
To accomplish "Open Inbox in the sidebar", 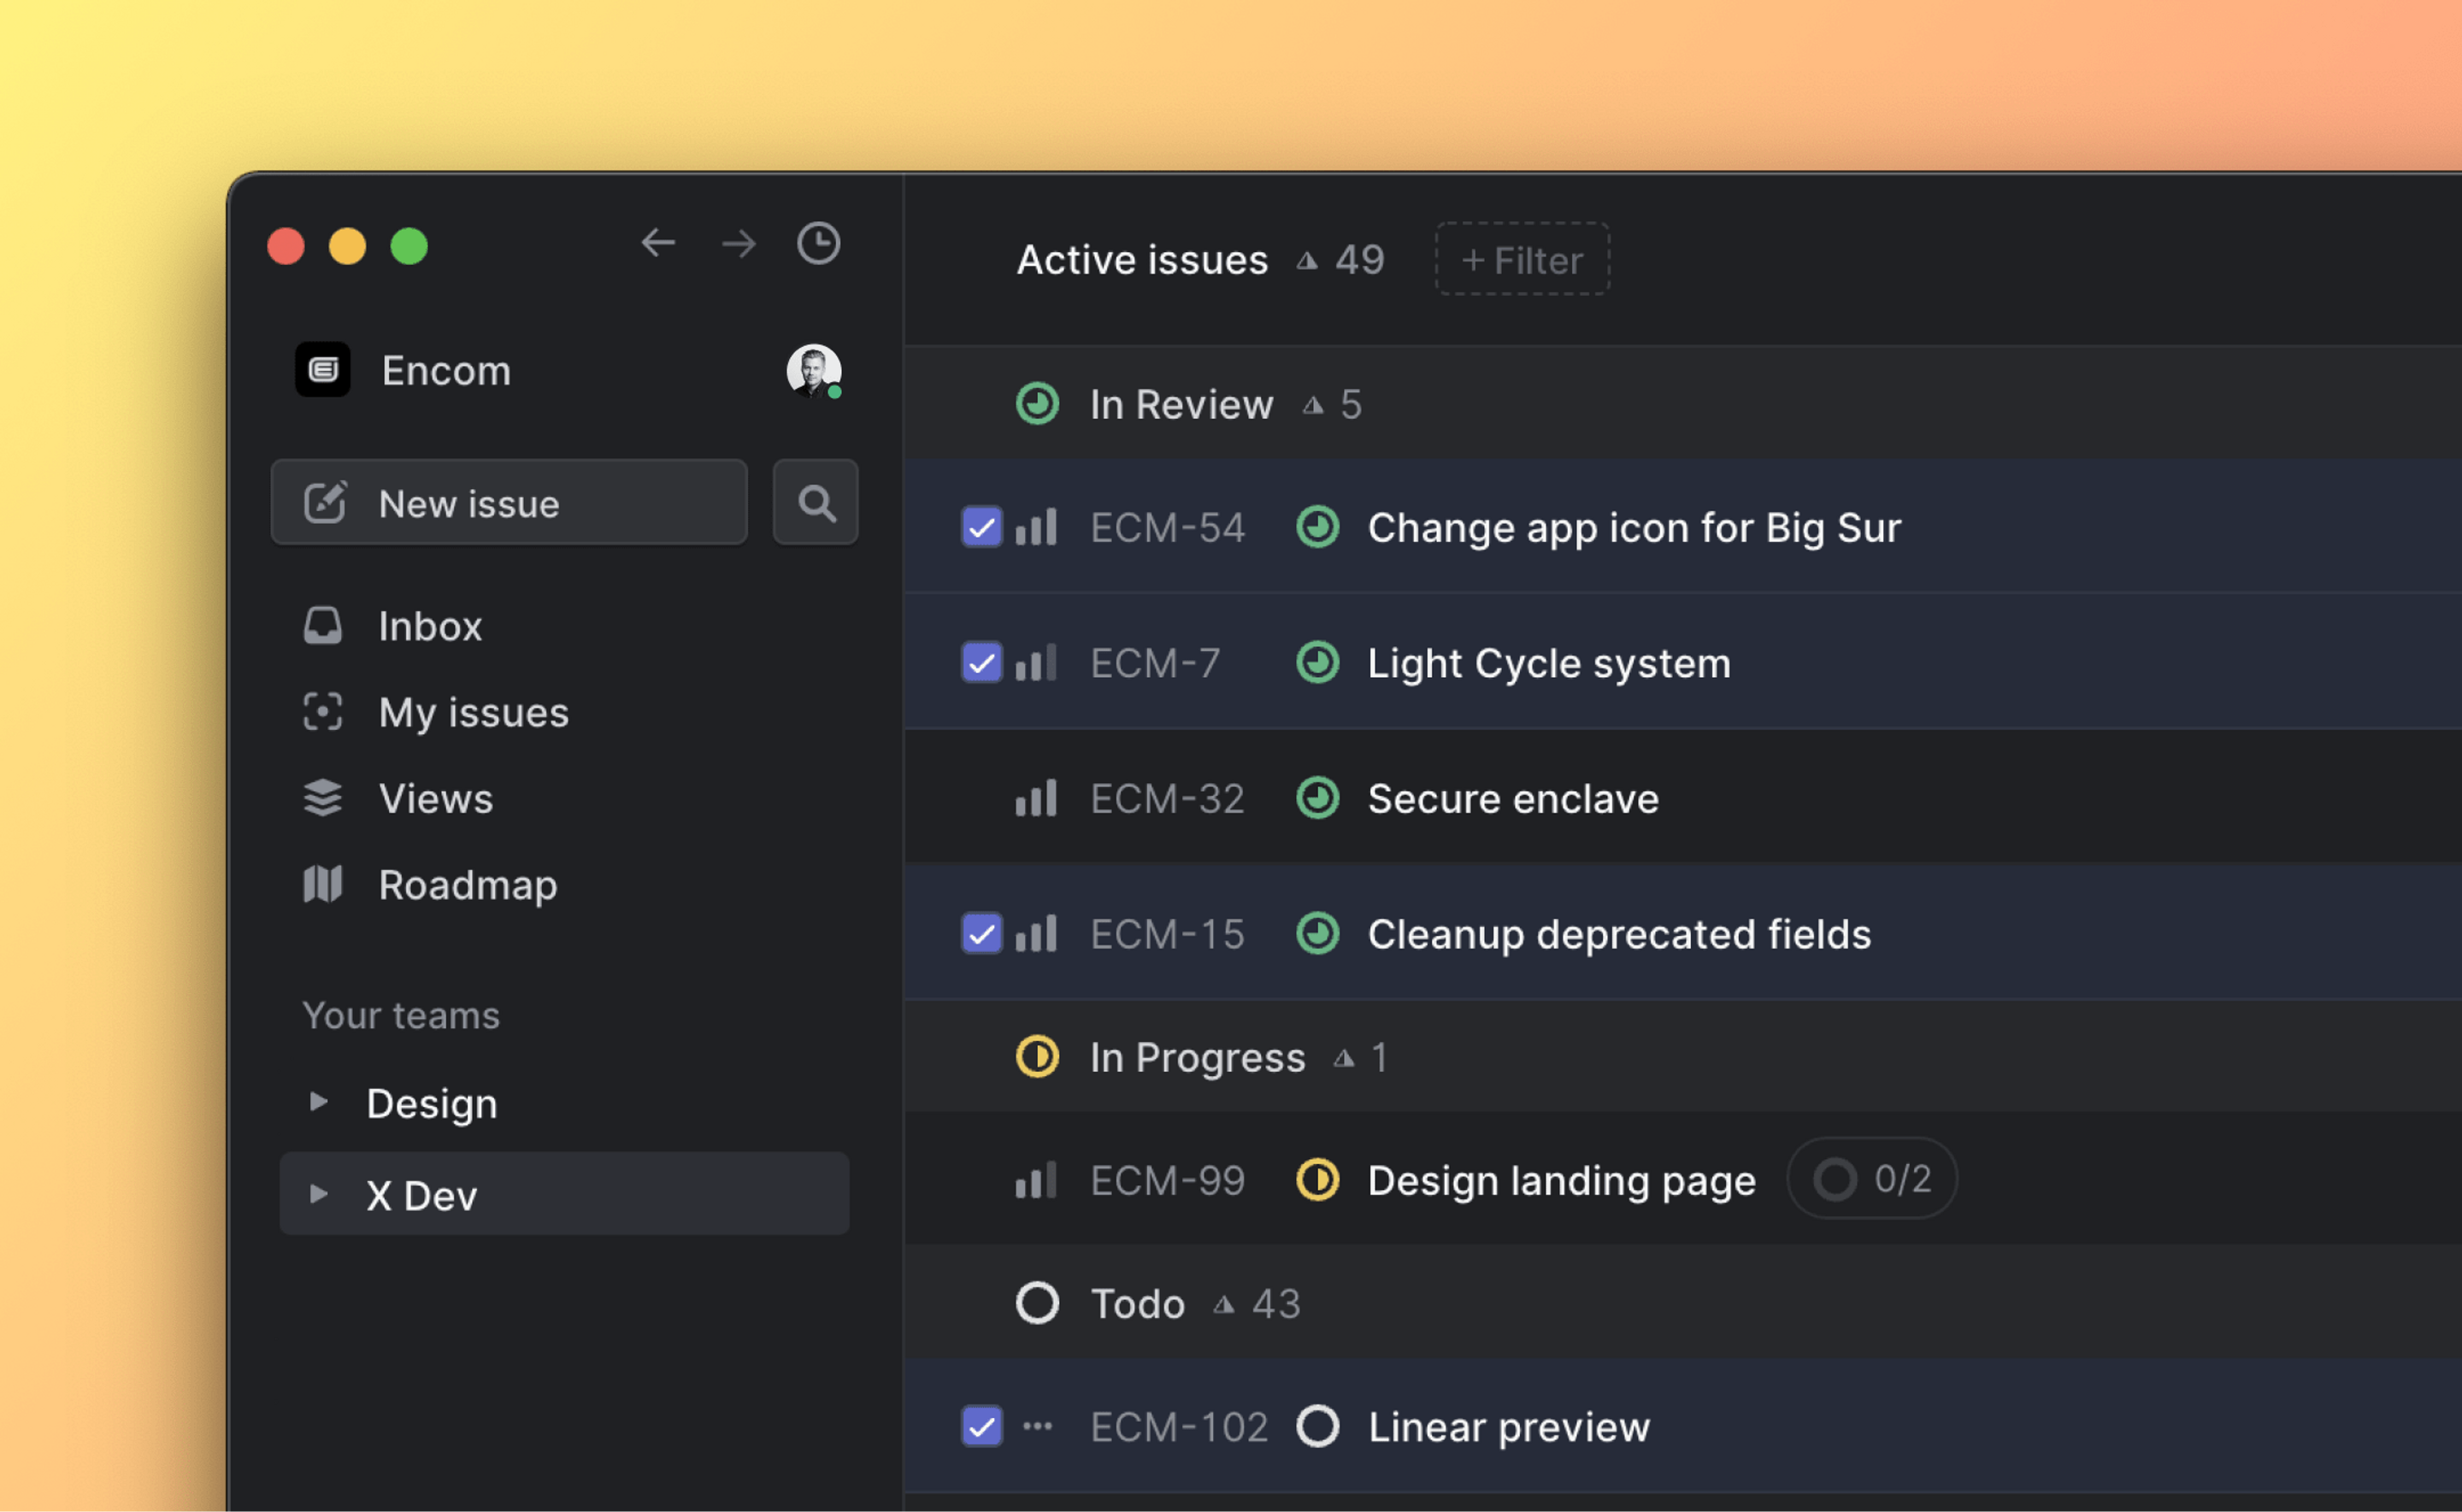I will (x=431, y=627).
